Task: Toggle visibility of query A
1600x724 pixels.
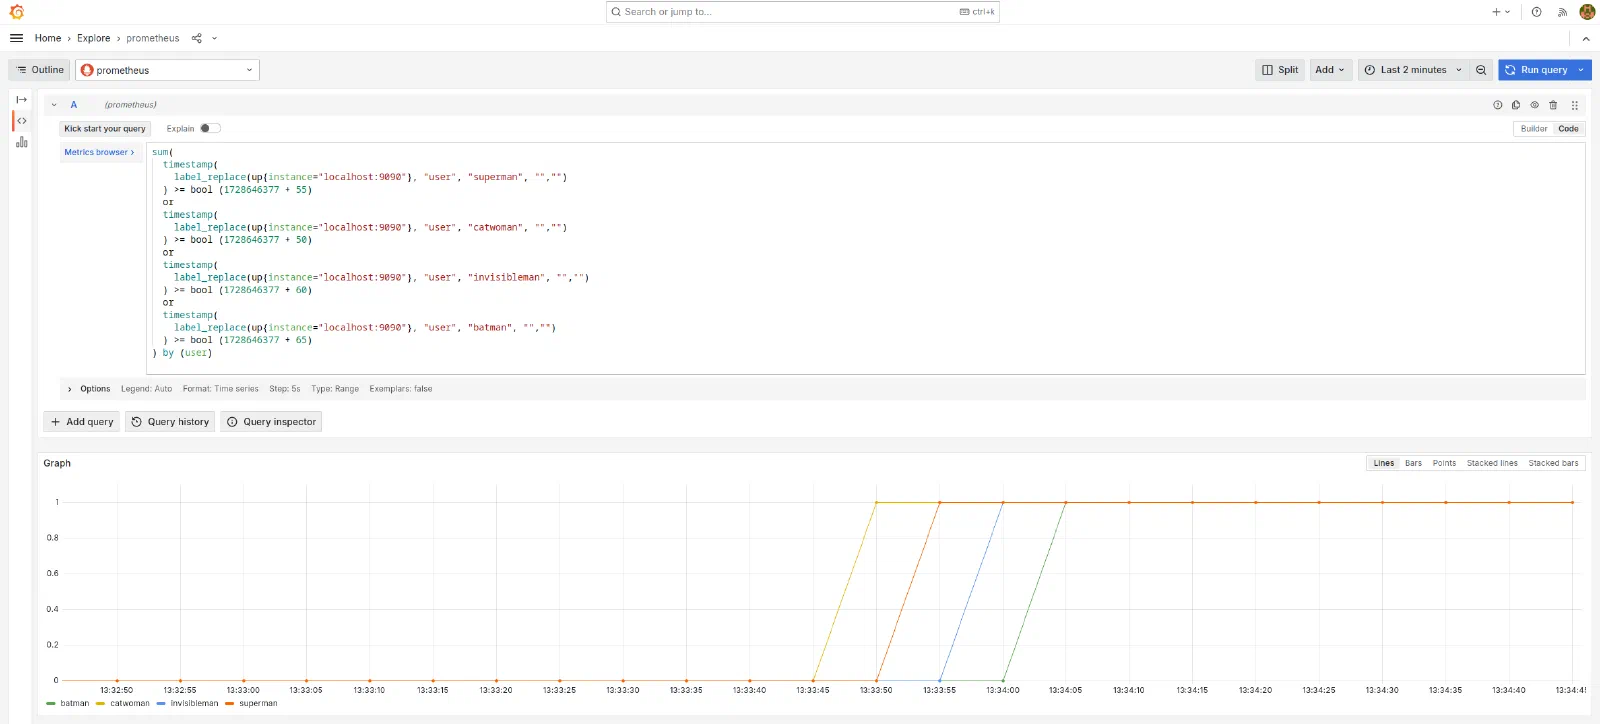Action: 1534,105
